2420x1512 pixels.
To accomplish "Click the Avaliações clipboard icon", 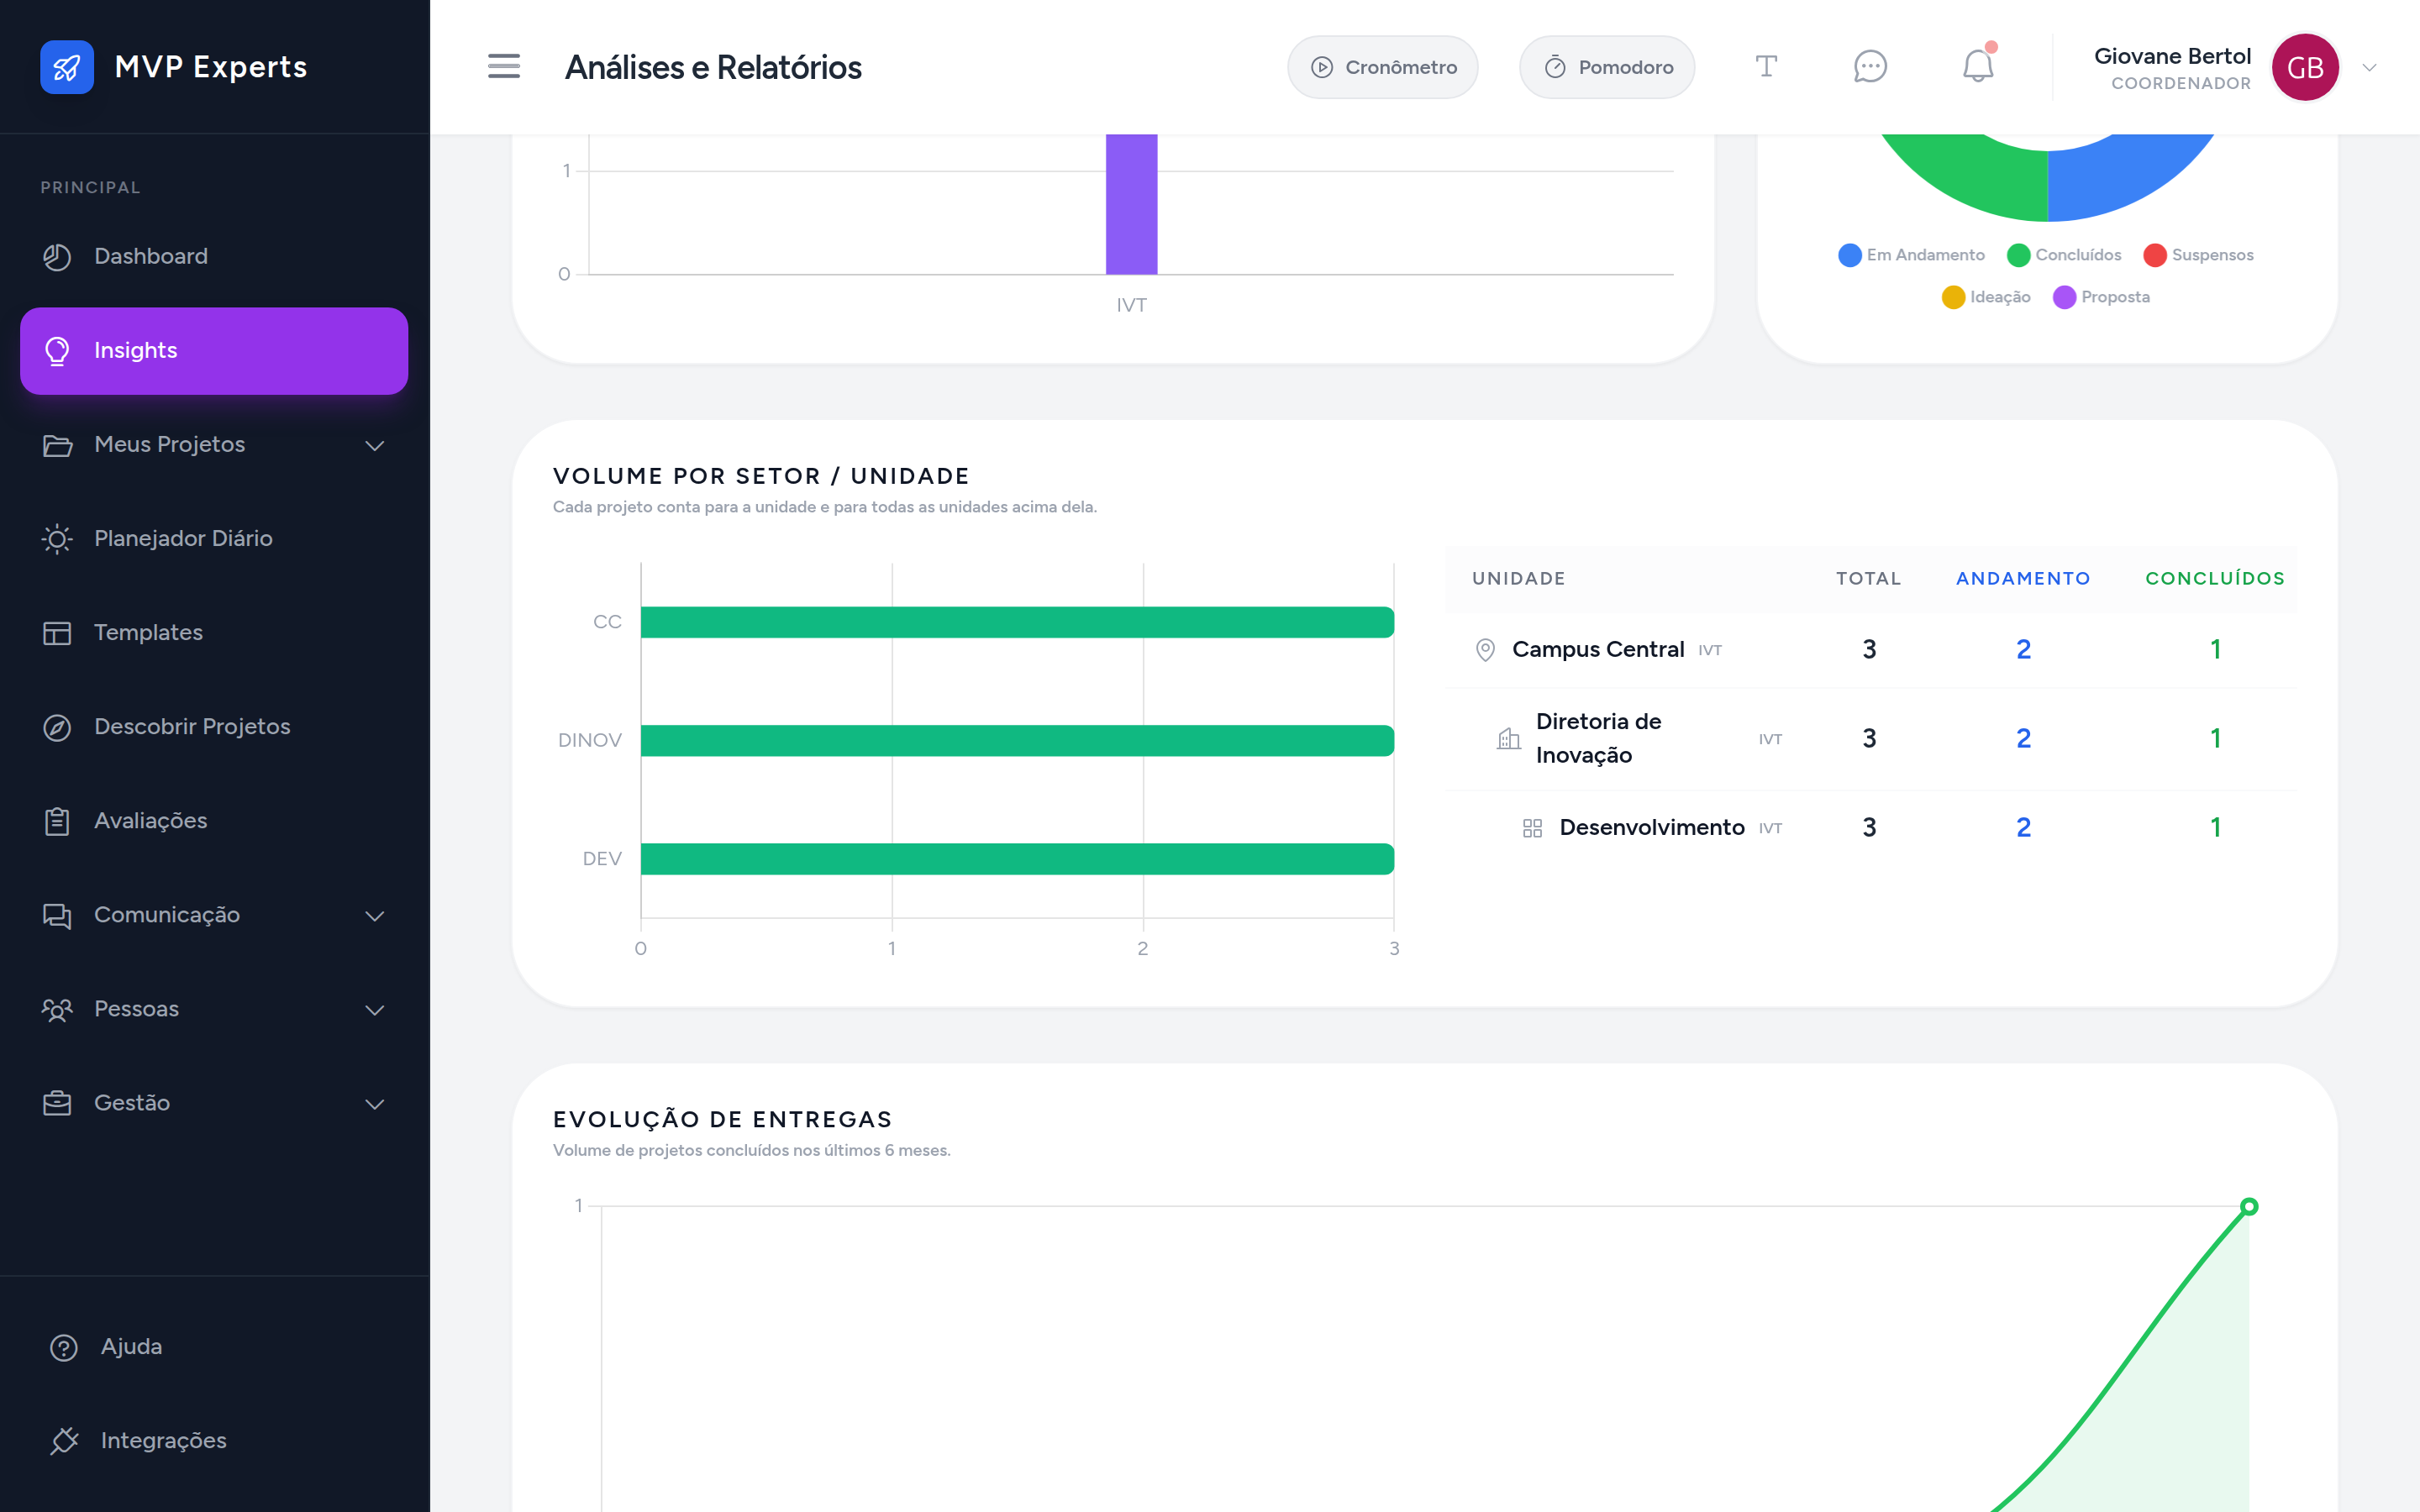I will (57, 821).
